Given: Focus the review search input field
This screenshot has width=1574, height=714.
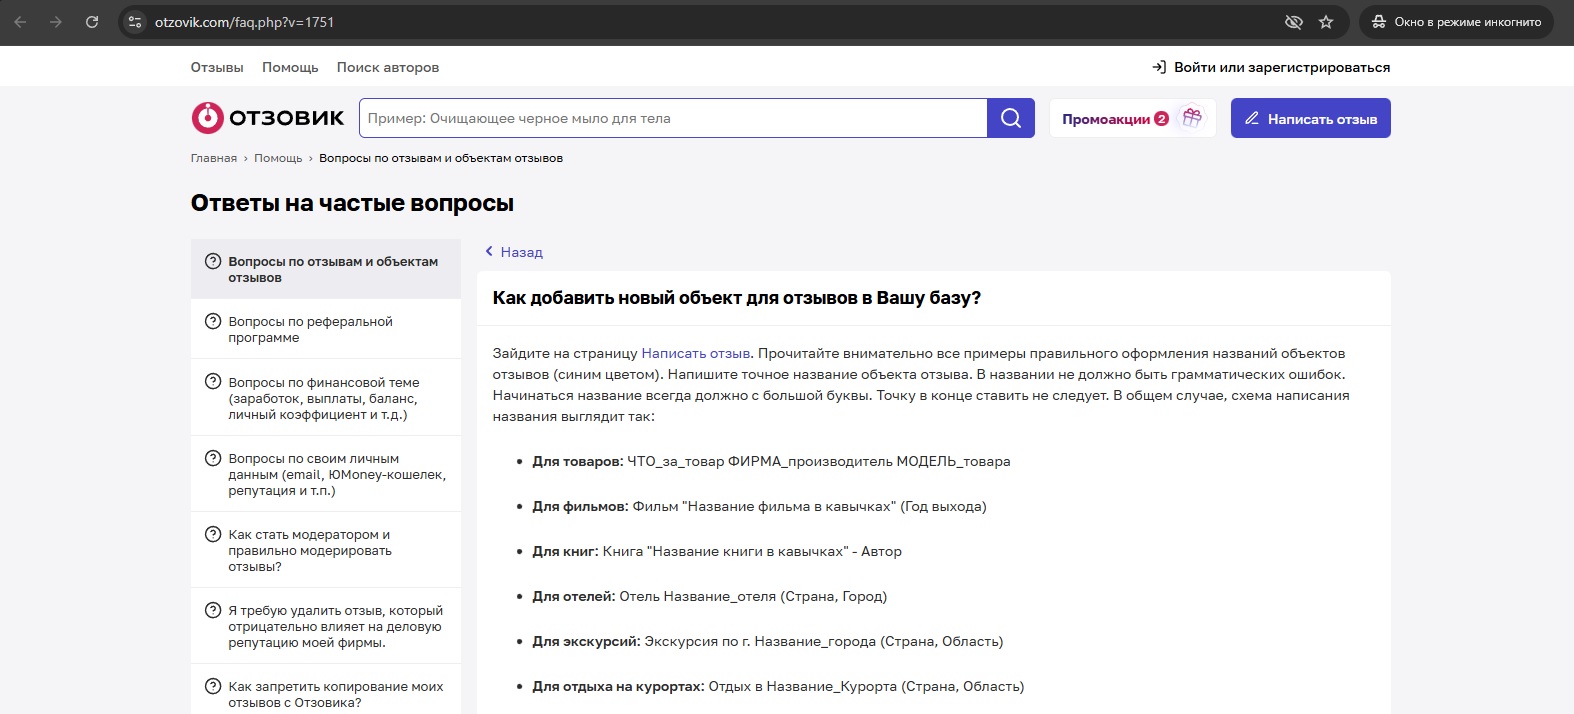Looking at the screenshot, I should (x=672, y=118).
